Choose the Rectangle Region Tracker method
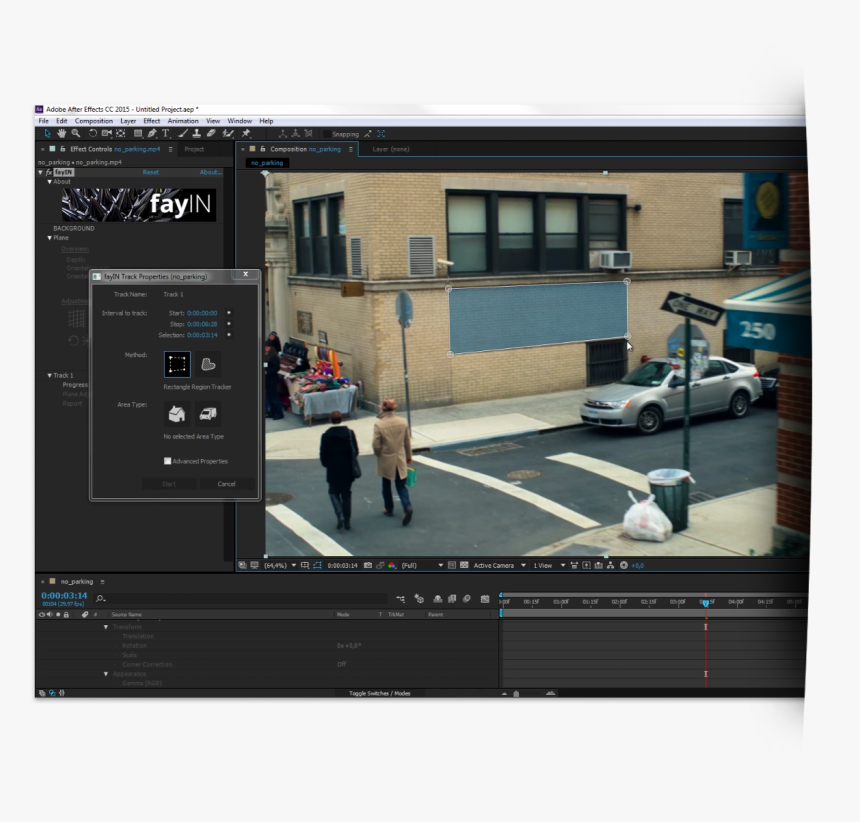 (x=177, y=364)
